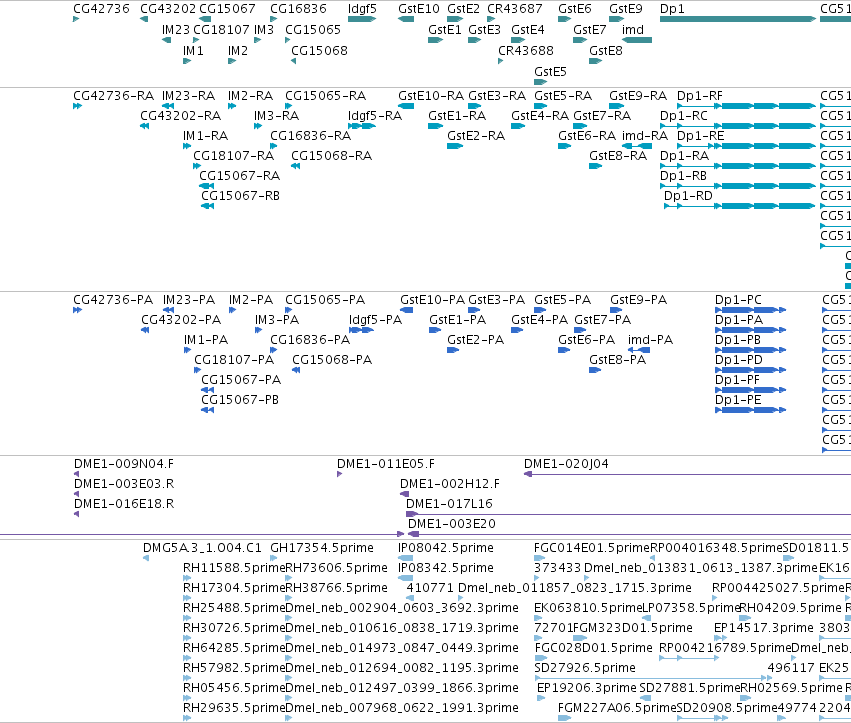The image size is (851, 723).
Task: Select the GstE8-RA transcript label
Action: click(x=618, y=156)
